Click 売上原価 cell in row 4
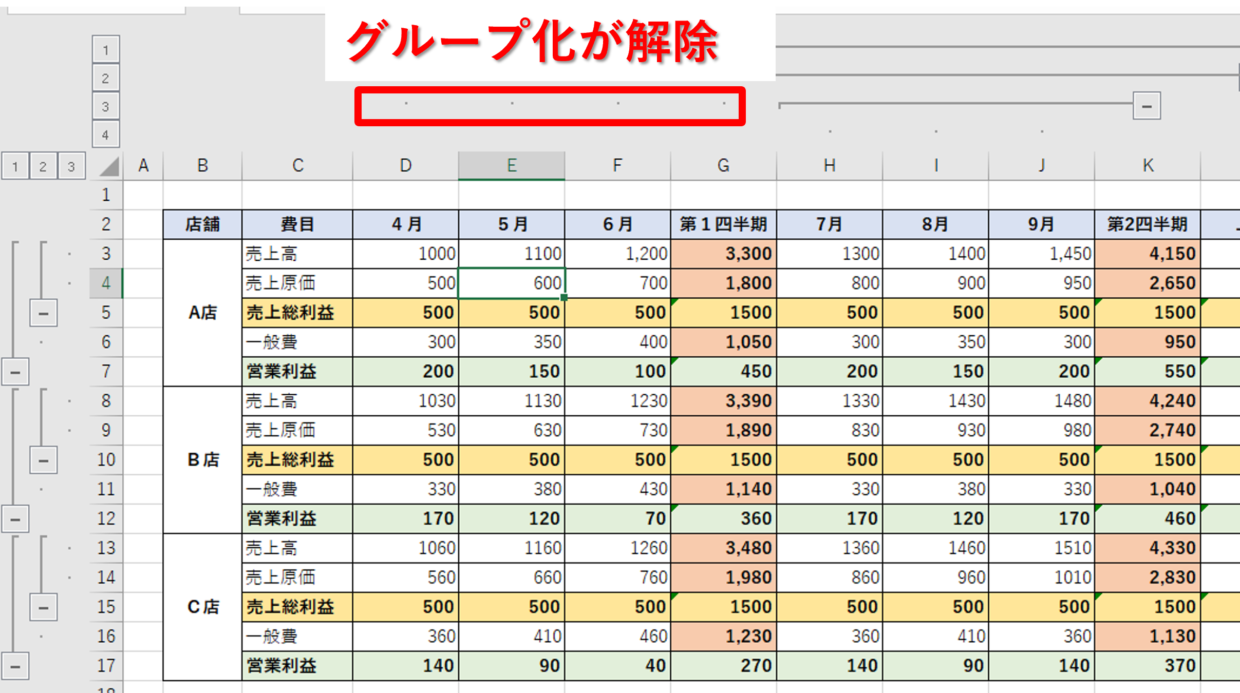This screenshot has width=1240, height=693. click(x=297, y=283)
